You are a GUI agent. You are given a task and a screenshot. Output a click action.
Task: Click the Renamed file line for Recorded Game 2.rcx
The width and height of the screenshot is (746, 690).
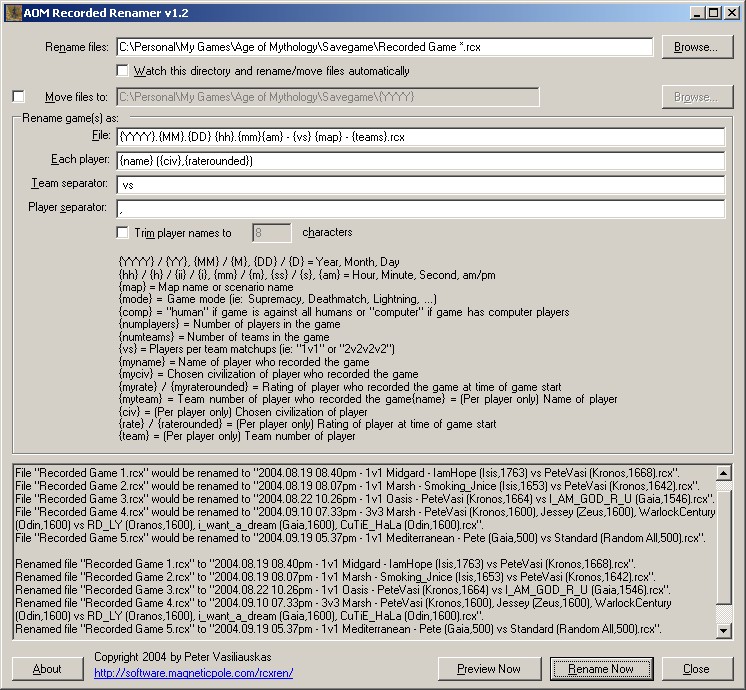click(335, 577)
